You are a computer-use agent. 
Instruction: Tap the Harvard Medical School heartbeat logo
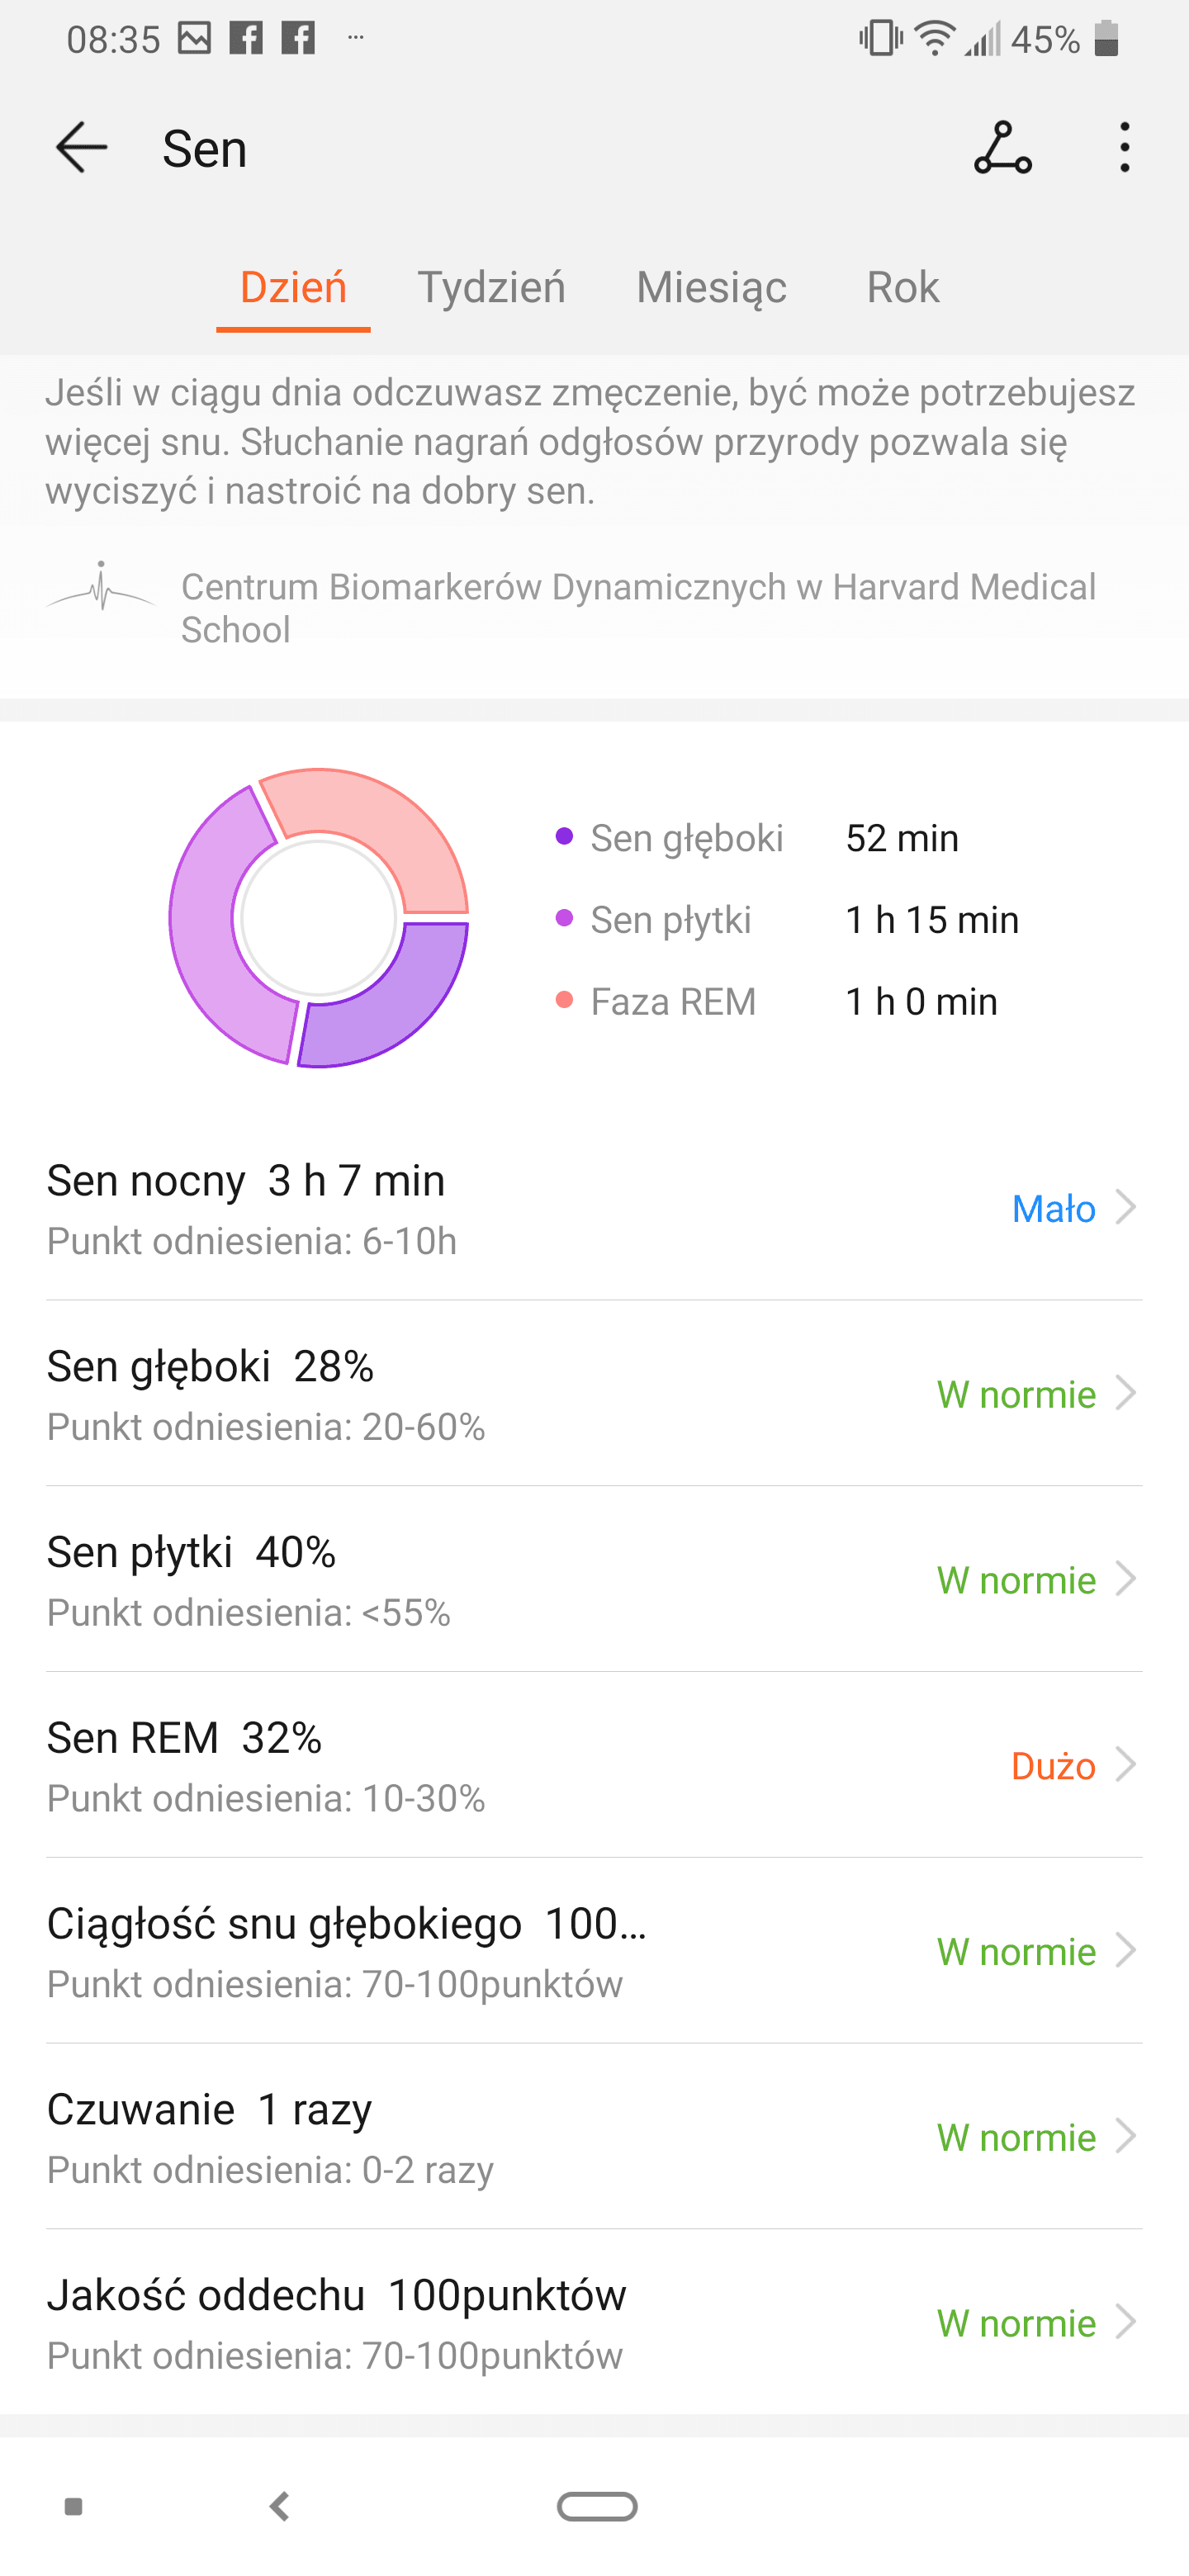101,587
